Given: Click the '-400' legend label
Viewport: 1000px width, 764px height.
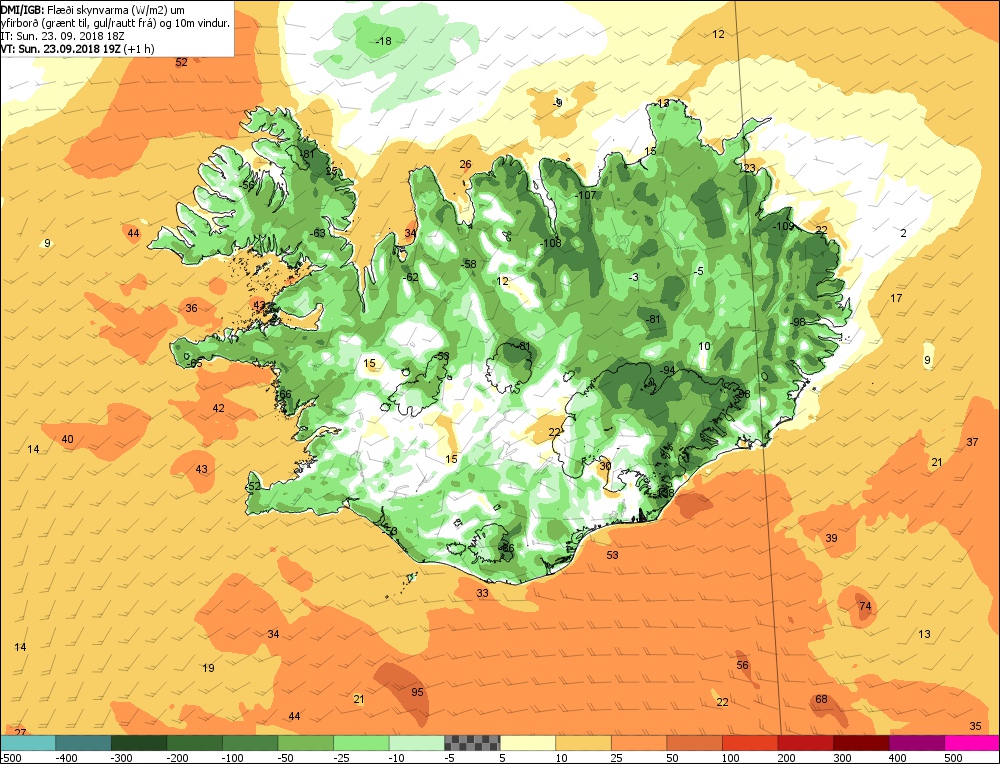Looking at the screenshot, I should tap(66, 758).
